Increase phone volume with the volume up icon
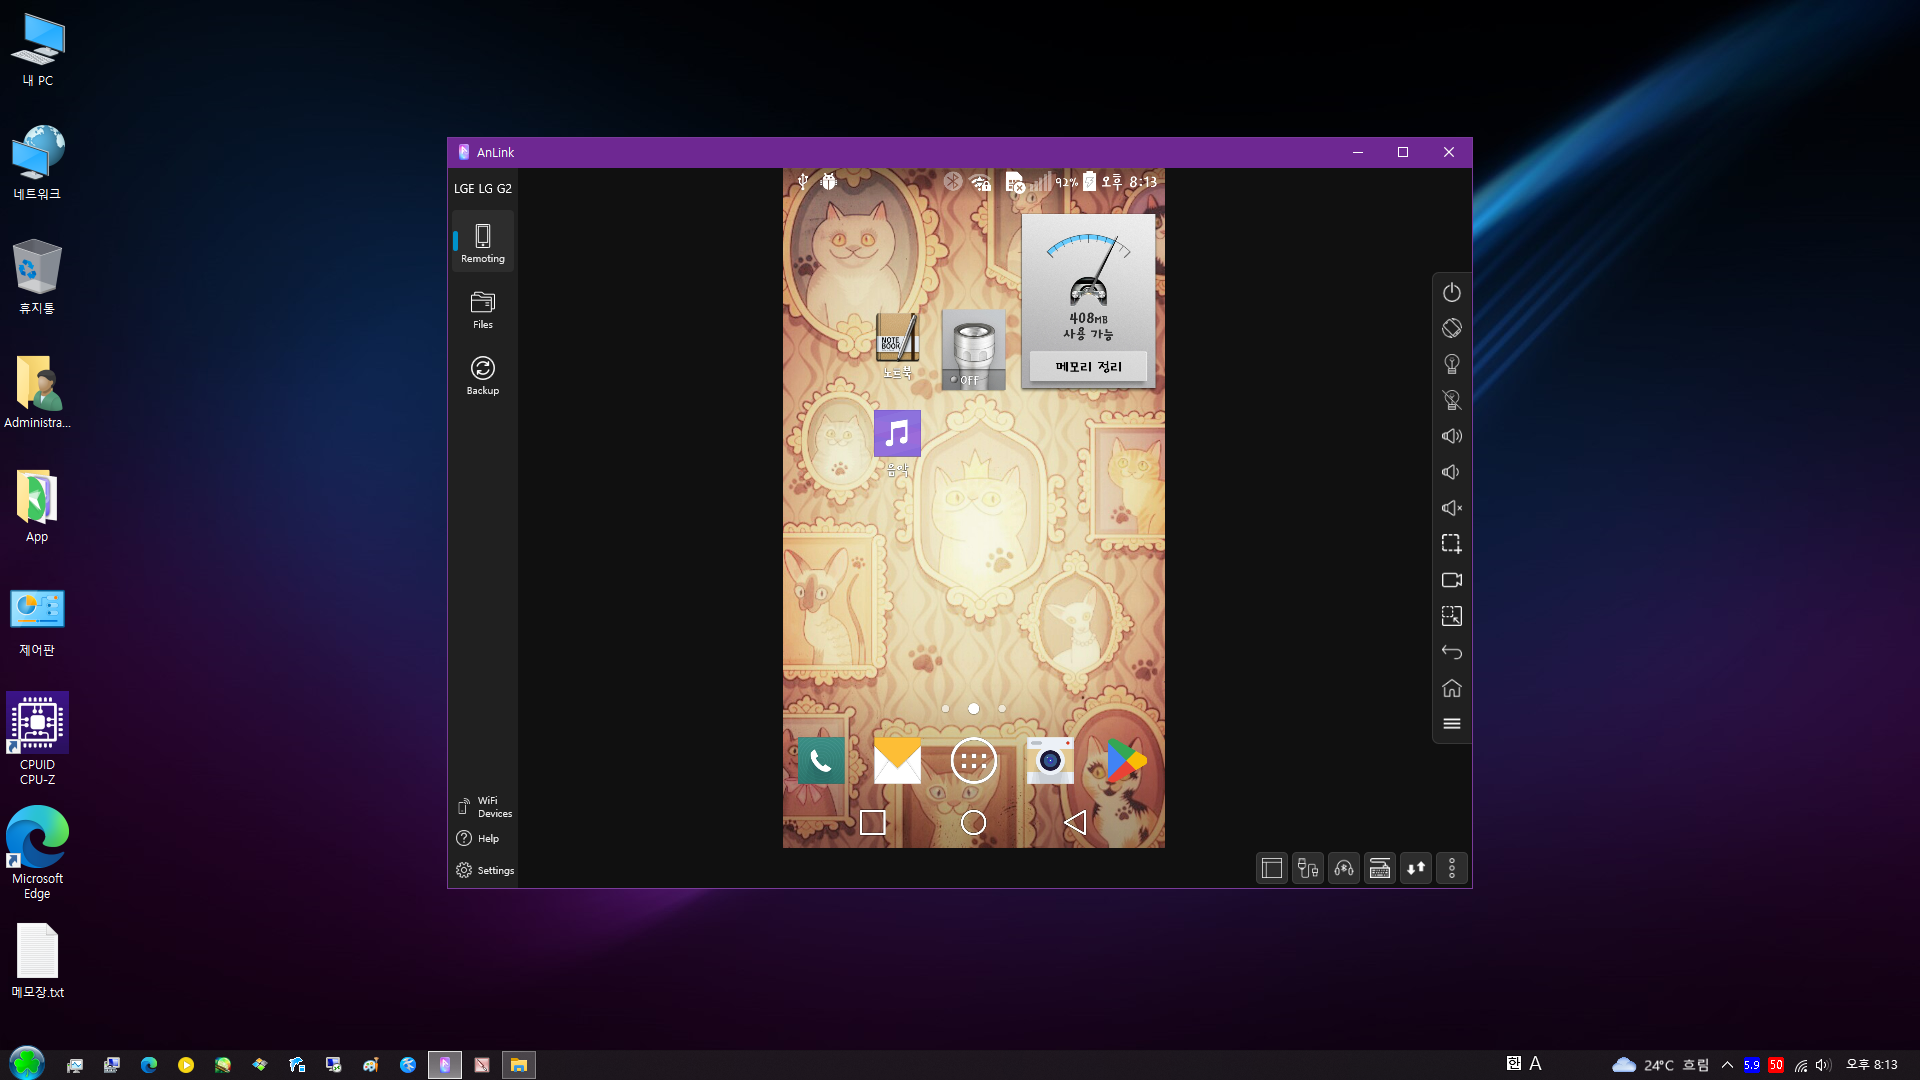 pos(1451,436)
